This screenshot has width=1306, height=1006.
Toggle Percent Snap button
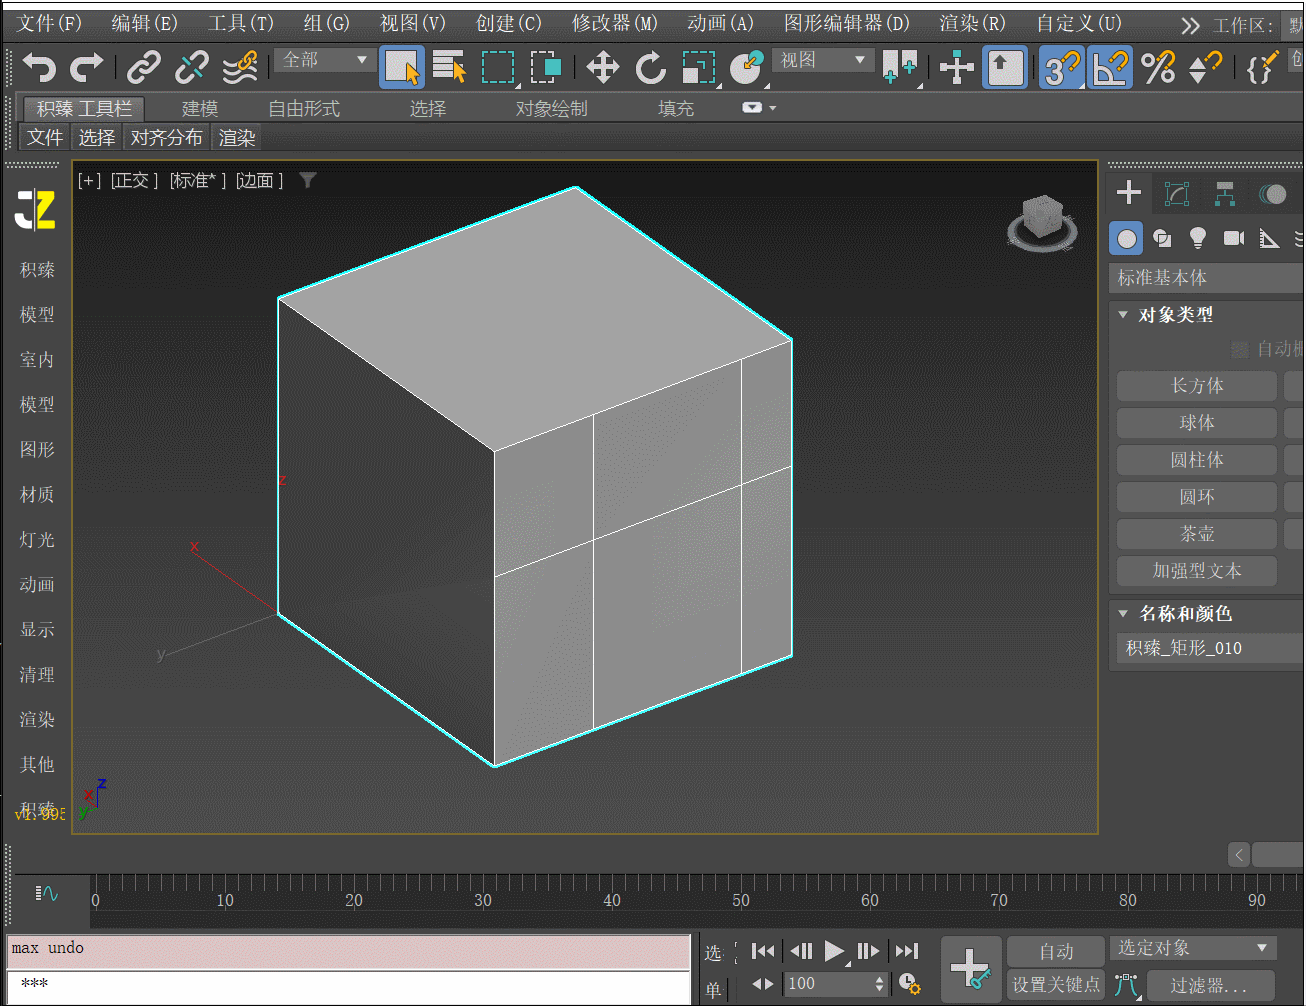[1158, 68]
